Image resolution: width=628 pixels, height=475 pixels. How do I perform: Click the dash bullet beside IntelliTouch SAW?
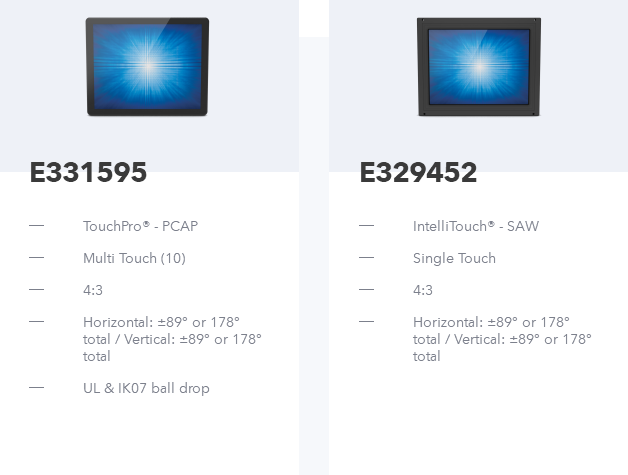(x=366, y=225)
